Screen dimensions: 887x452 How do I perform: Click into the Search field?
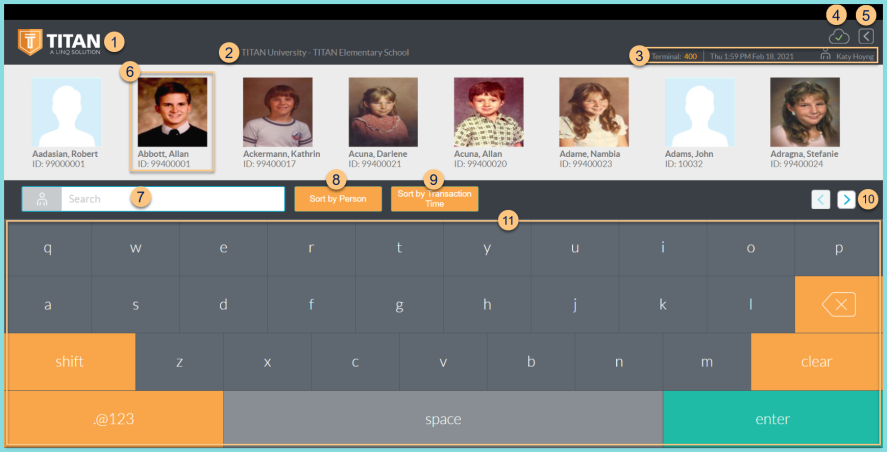173,199
